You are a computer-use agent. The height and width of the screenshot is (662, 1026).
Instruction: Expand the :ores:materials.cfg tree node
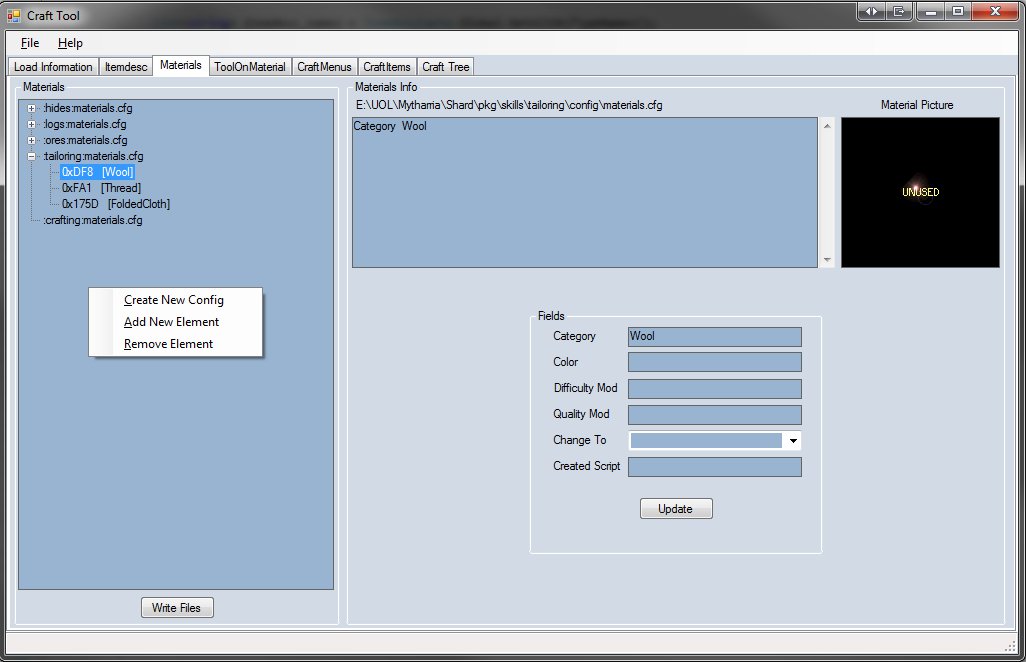(x=32, y=140)
